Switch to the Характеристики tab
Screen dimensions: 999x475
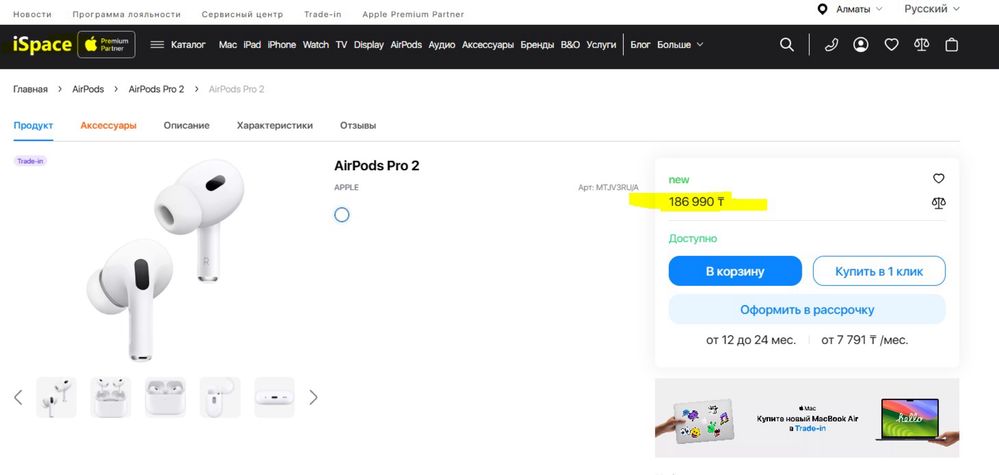click(x=275, y=125)
